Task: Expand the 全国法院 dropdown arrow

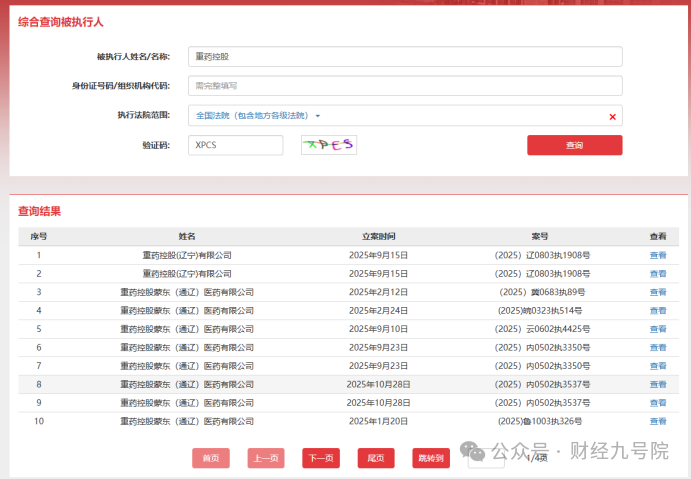Action: pyautogui.click(x=318, y=116)
